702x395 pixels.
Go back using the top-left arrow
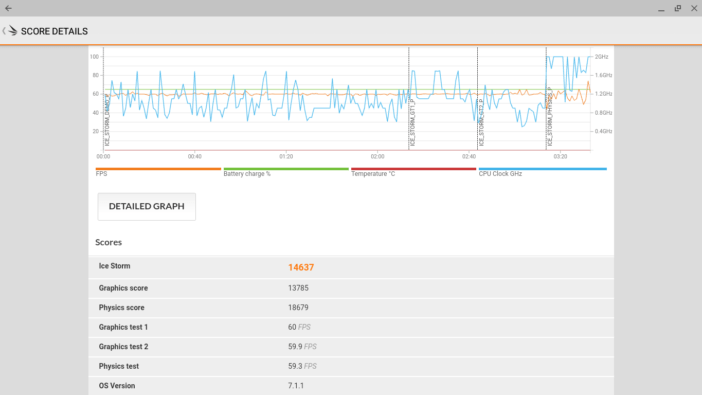(x=8, y=8)
